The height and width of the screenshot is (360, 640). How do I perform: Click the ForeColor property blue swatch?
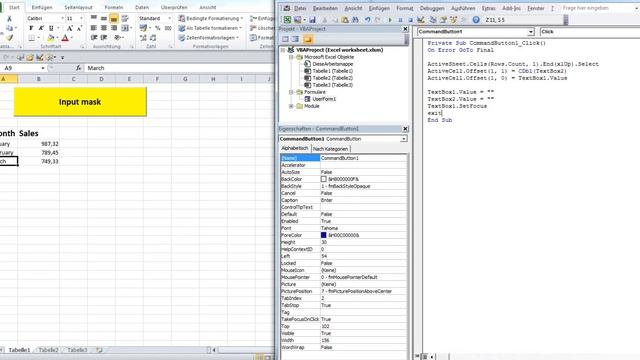tap(324, 235)
